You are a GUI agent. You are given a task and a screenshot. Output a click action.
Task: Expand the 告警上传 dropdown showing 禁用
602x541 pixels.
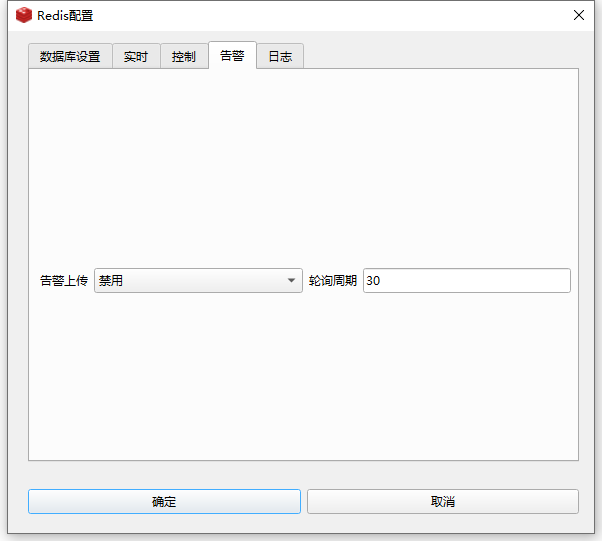tap(198, 281)
